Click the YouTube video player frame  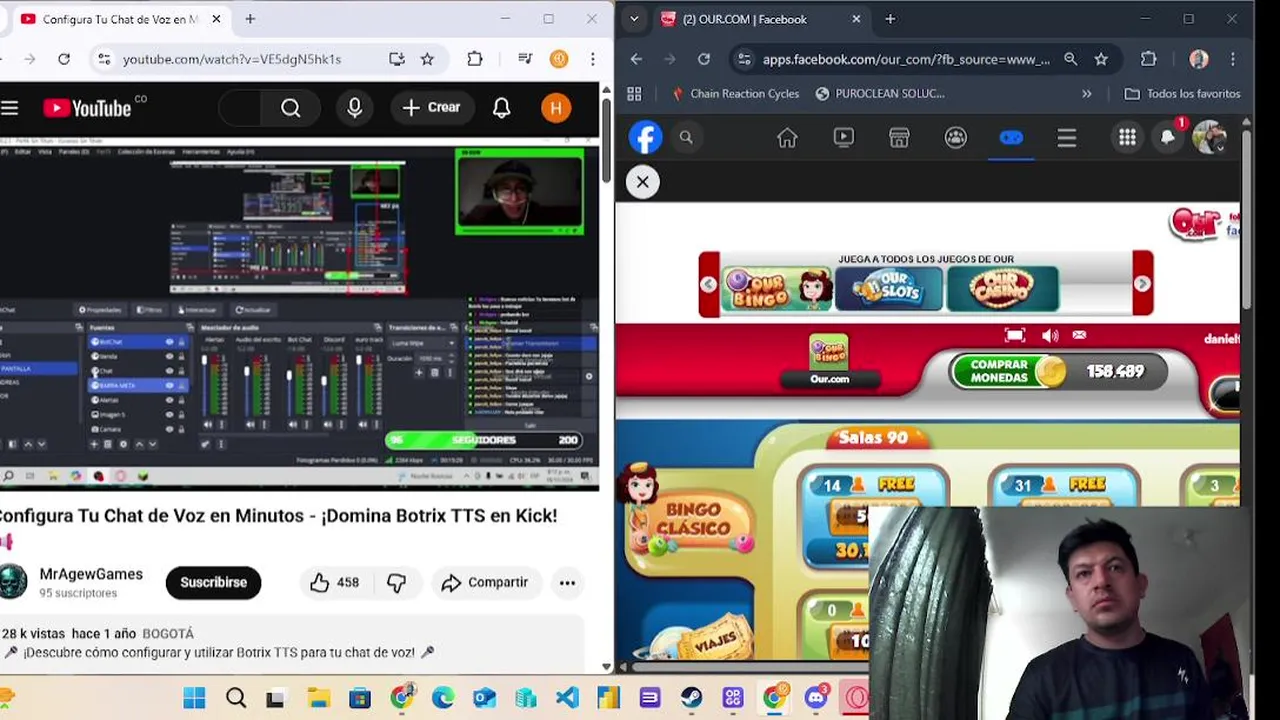(x=299, y=313)
